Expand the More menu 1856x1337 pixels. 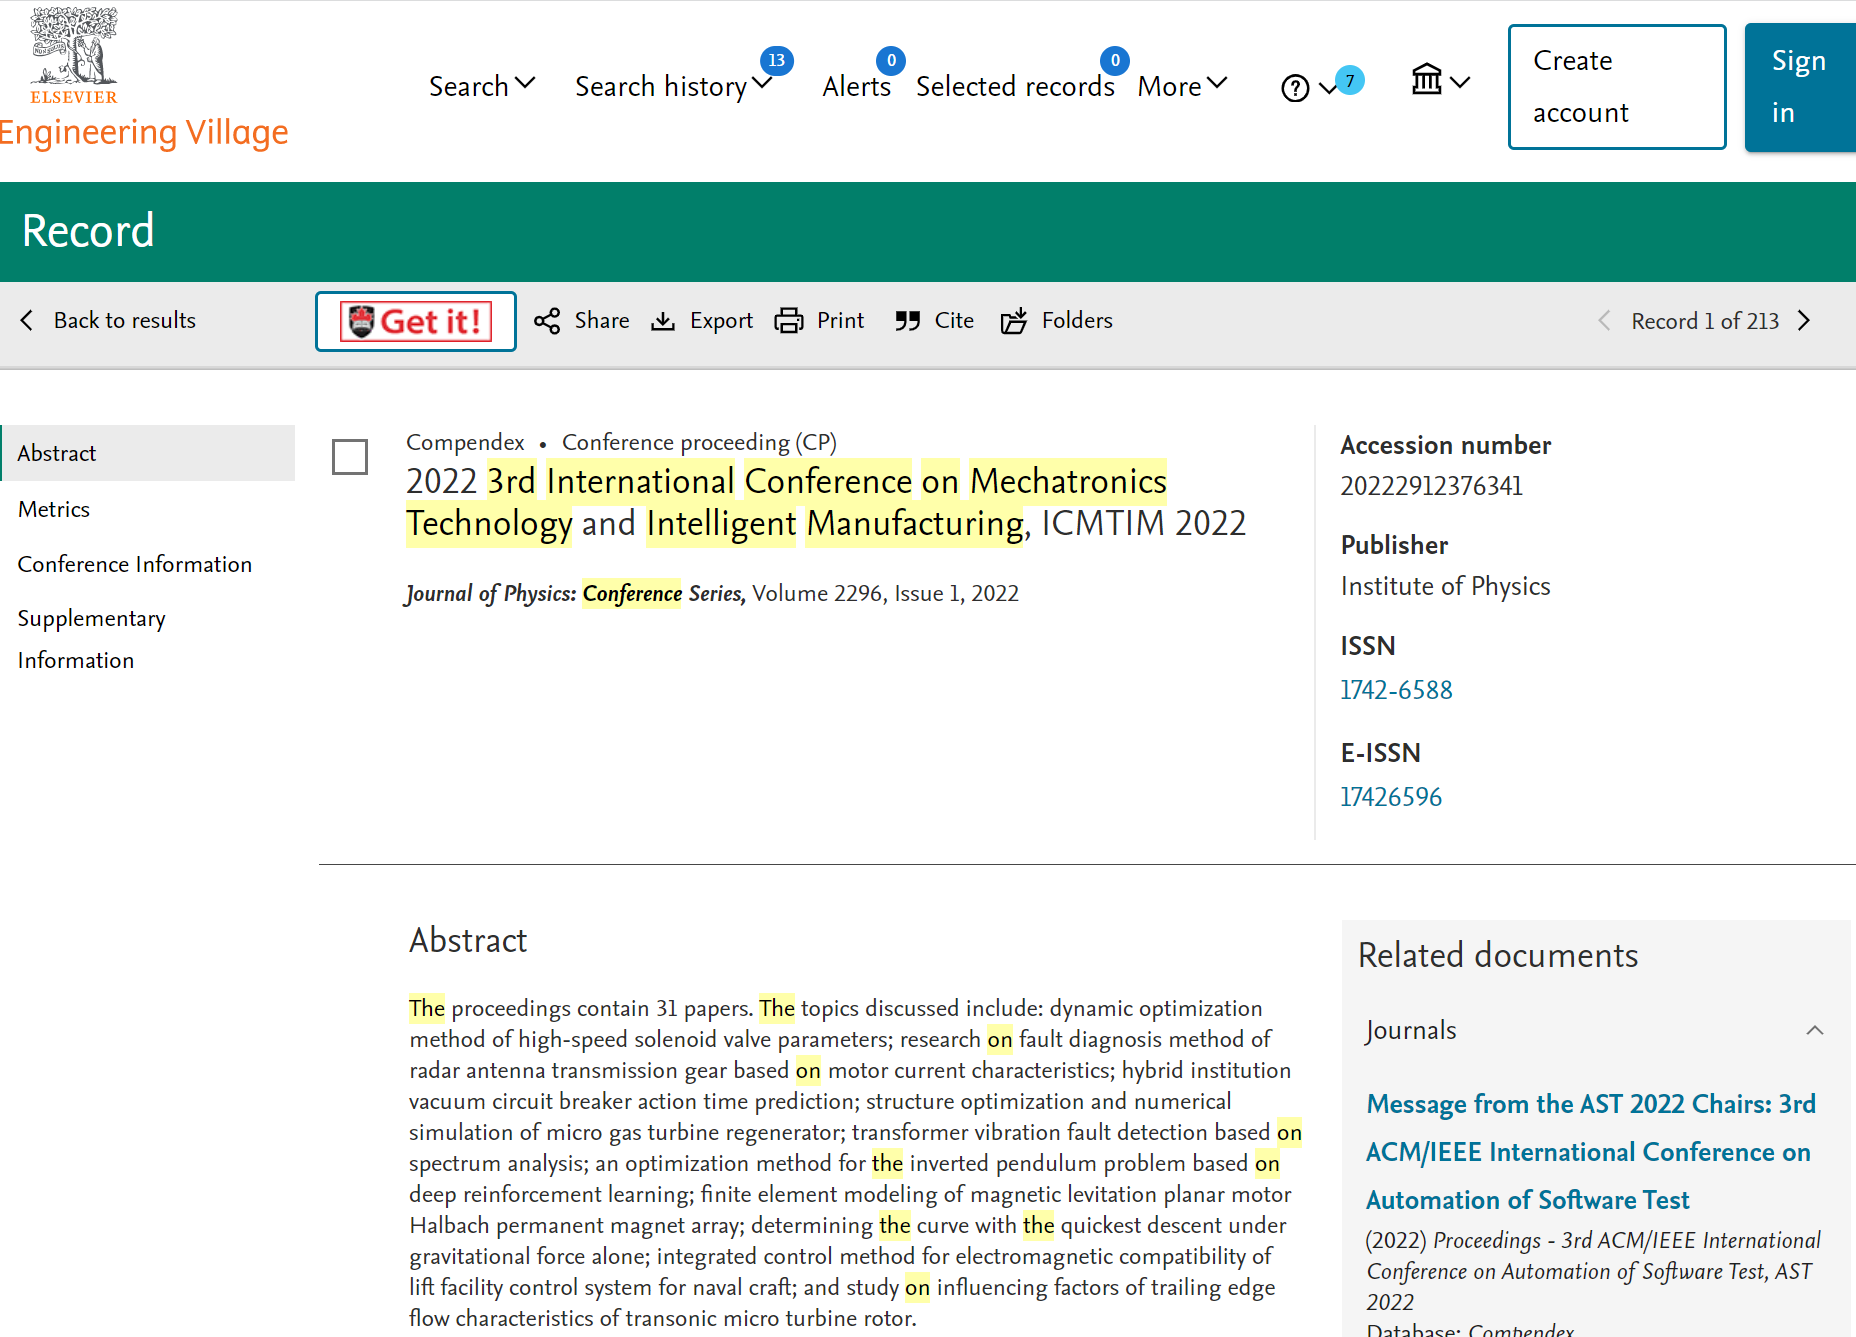point(1182,86)
